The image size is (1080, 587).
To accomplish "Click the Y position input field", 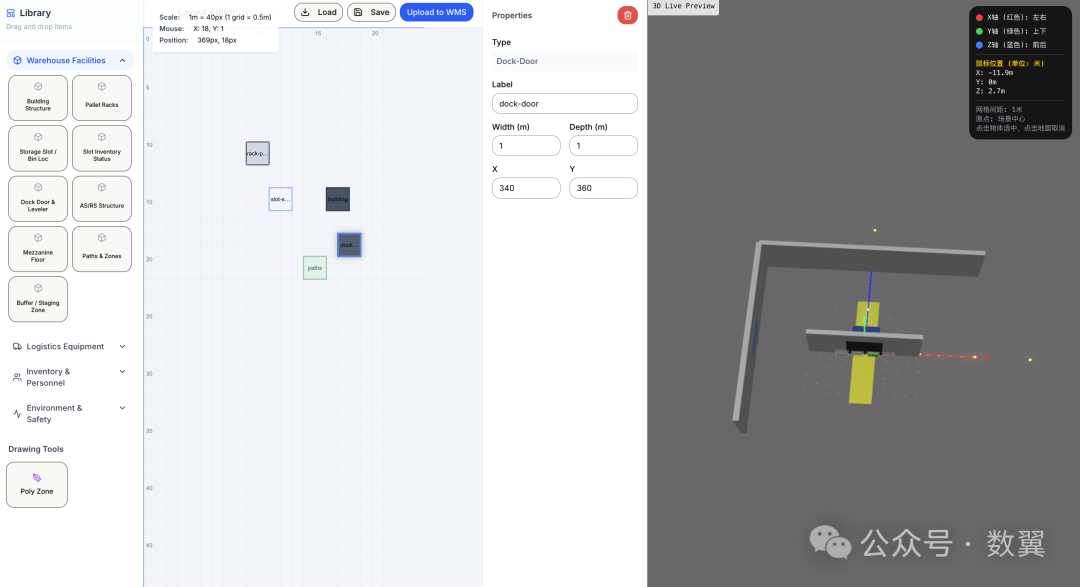I will point(603,188).
